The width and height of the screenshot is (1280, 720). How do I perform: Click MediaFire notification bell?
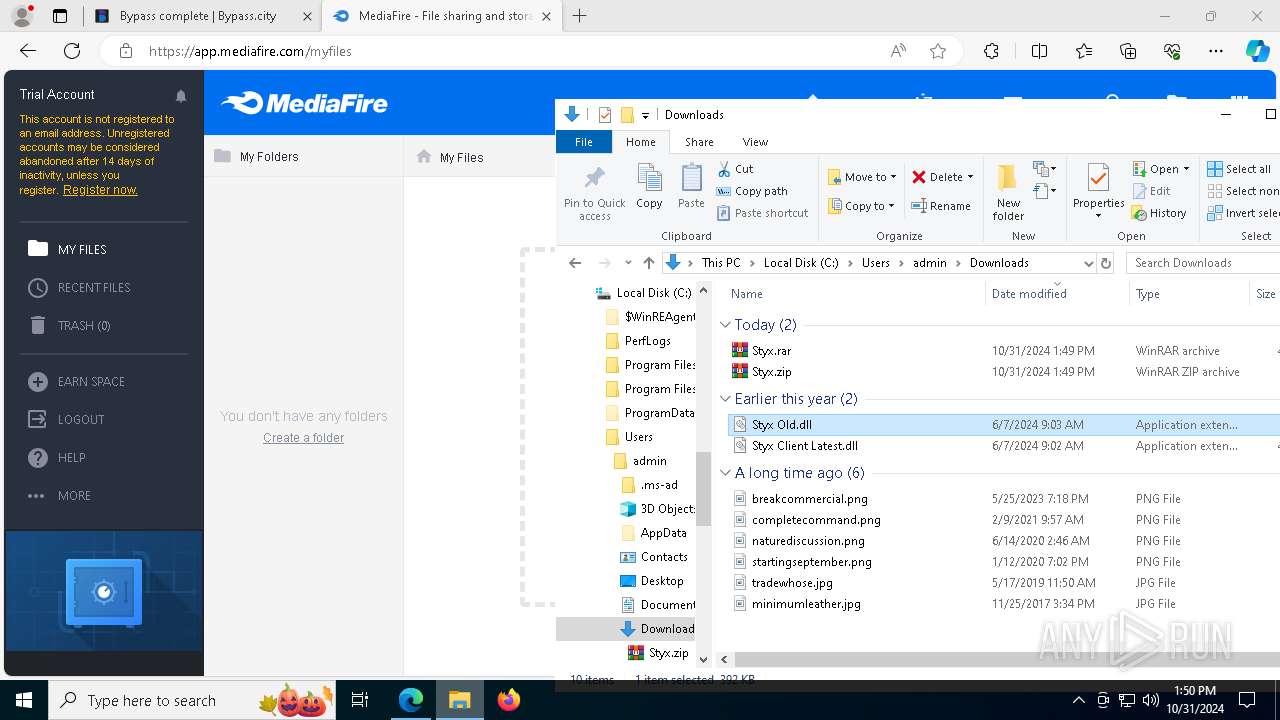pyautogui.click(x=181, y=96)
